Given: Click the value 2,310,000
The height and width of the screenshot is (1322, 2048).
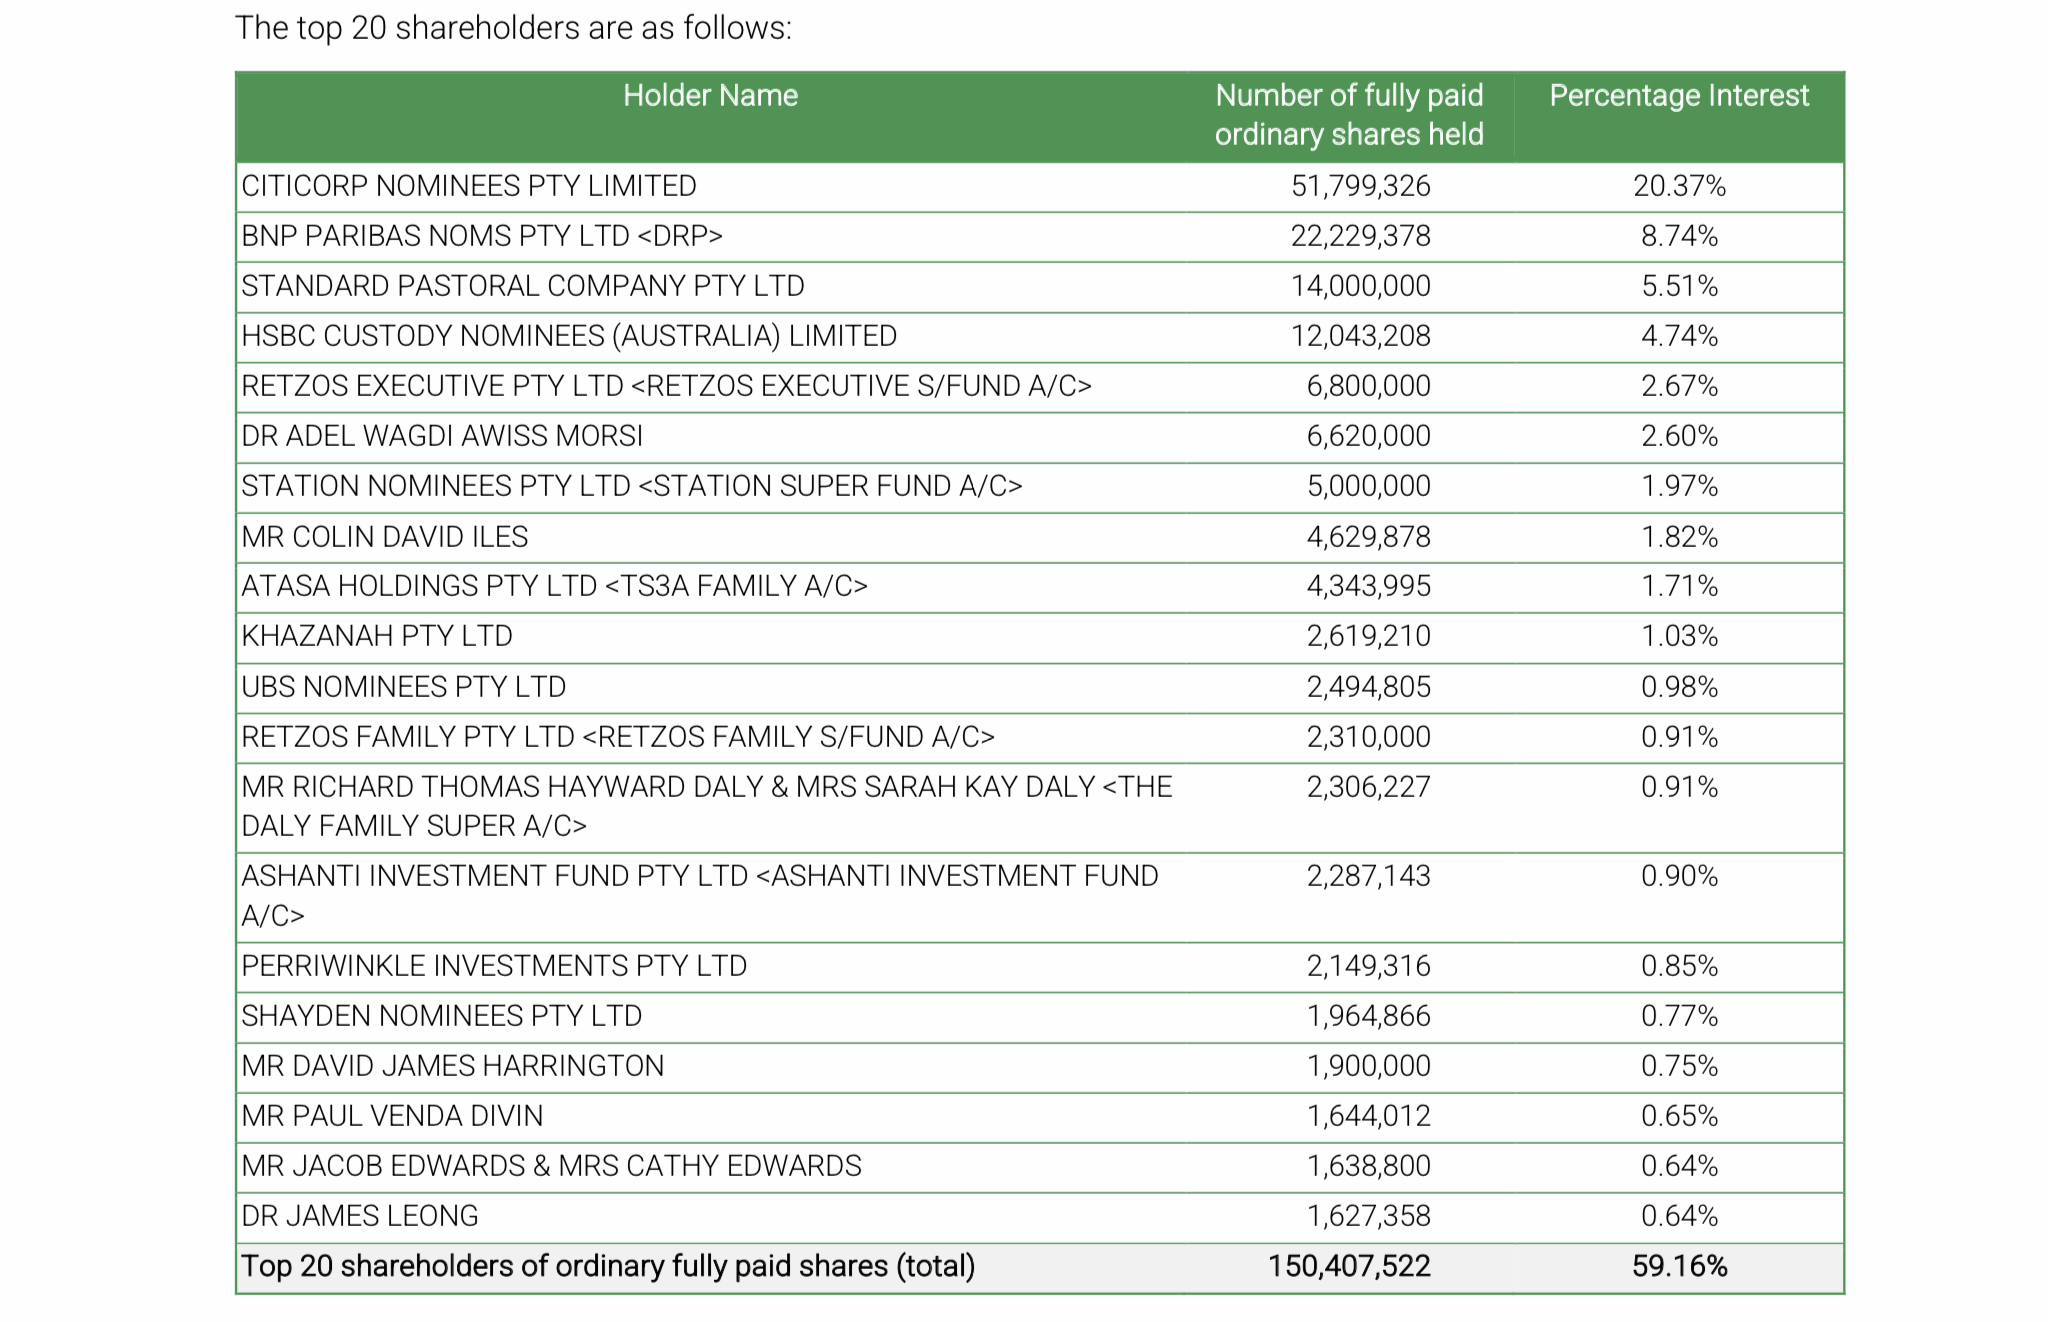Looking at the screenshot, I should point(1368,737).
